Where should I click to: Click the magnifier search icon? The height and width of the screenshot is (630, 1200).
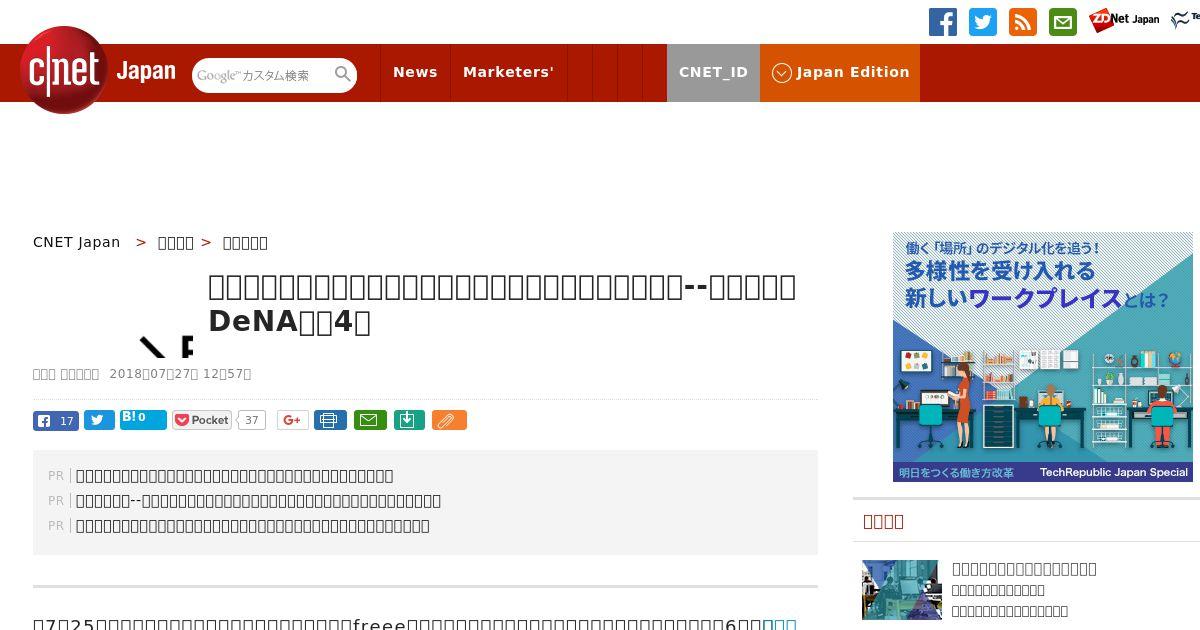[x=343, y=74]
